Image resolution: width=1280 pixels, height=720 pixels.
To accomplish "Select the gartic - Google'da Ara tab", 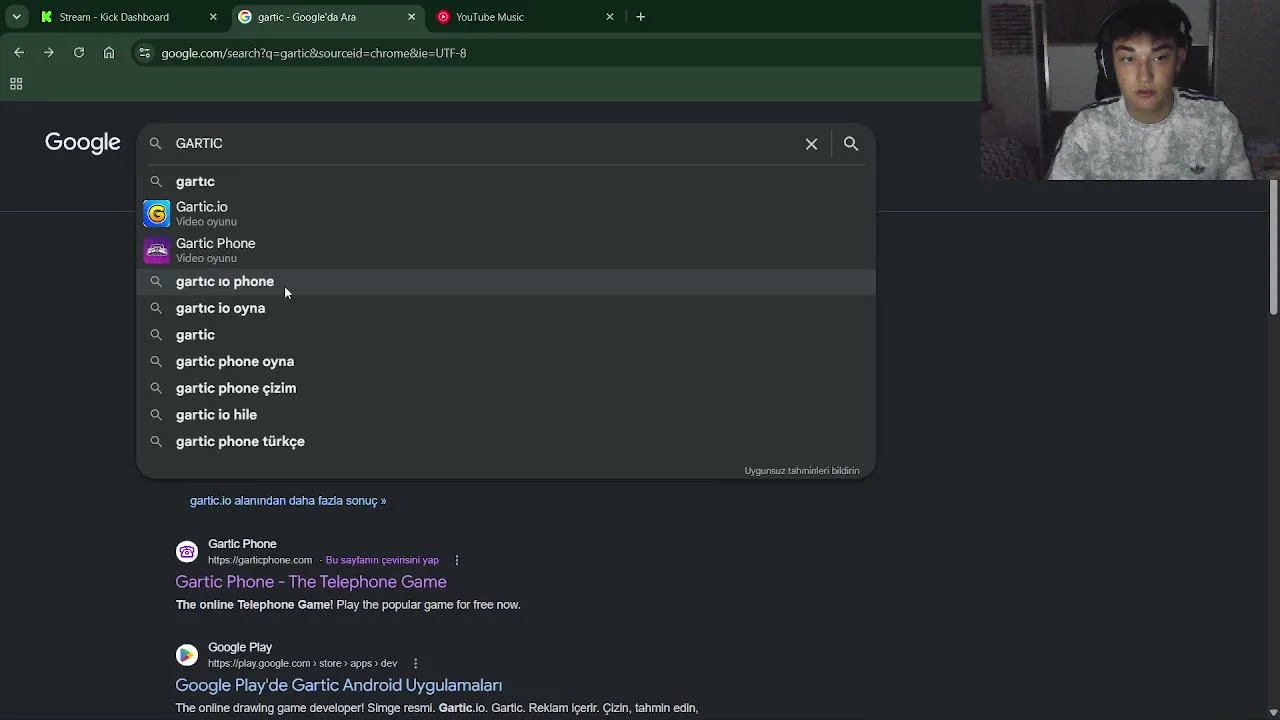I will click(327, 17).
